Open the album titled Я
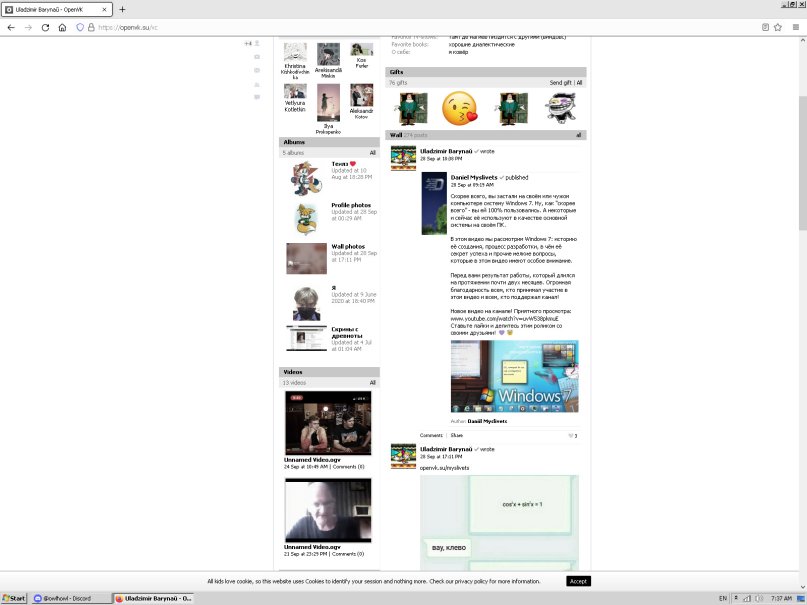This screenshot has height=605, width=807. click(x=334, y=288)
